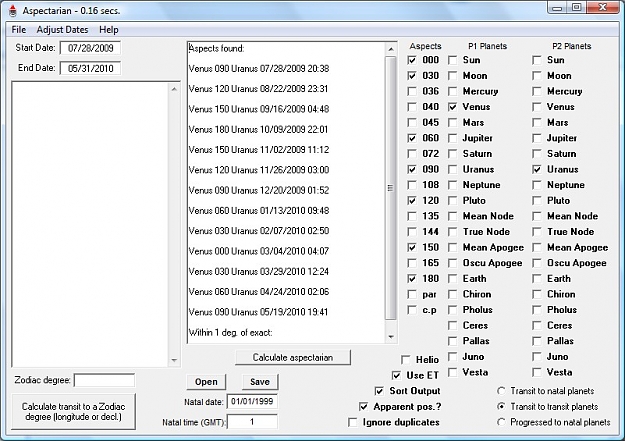Toggle the Use ET checkbox
The image size is (625, 441).
[396, 375]
